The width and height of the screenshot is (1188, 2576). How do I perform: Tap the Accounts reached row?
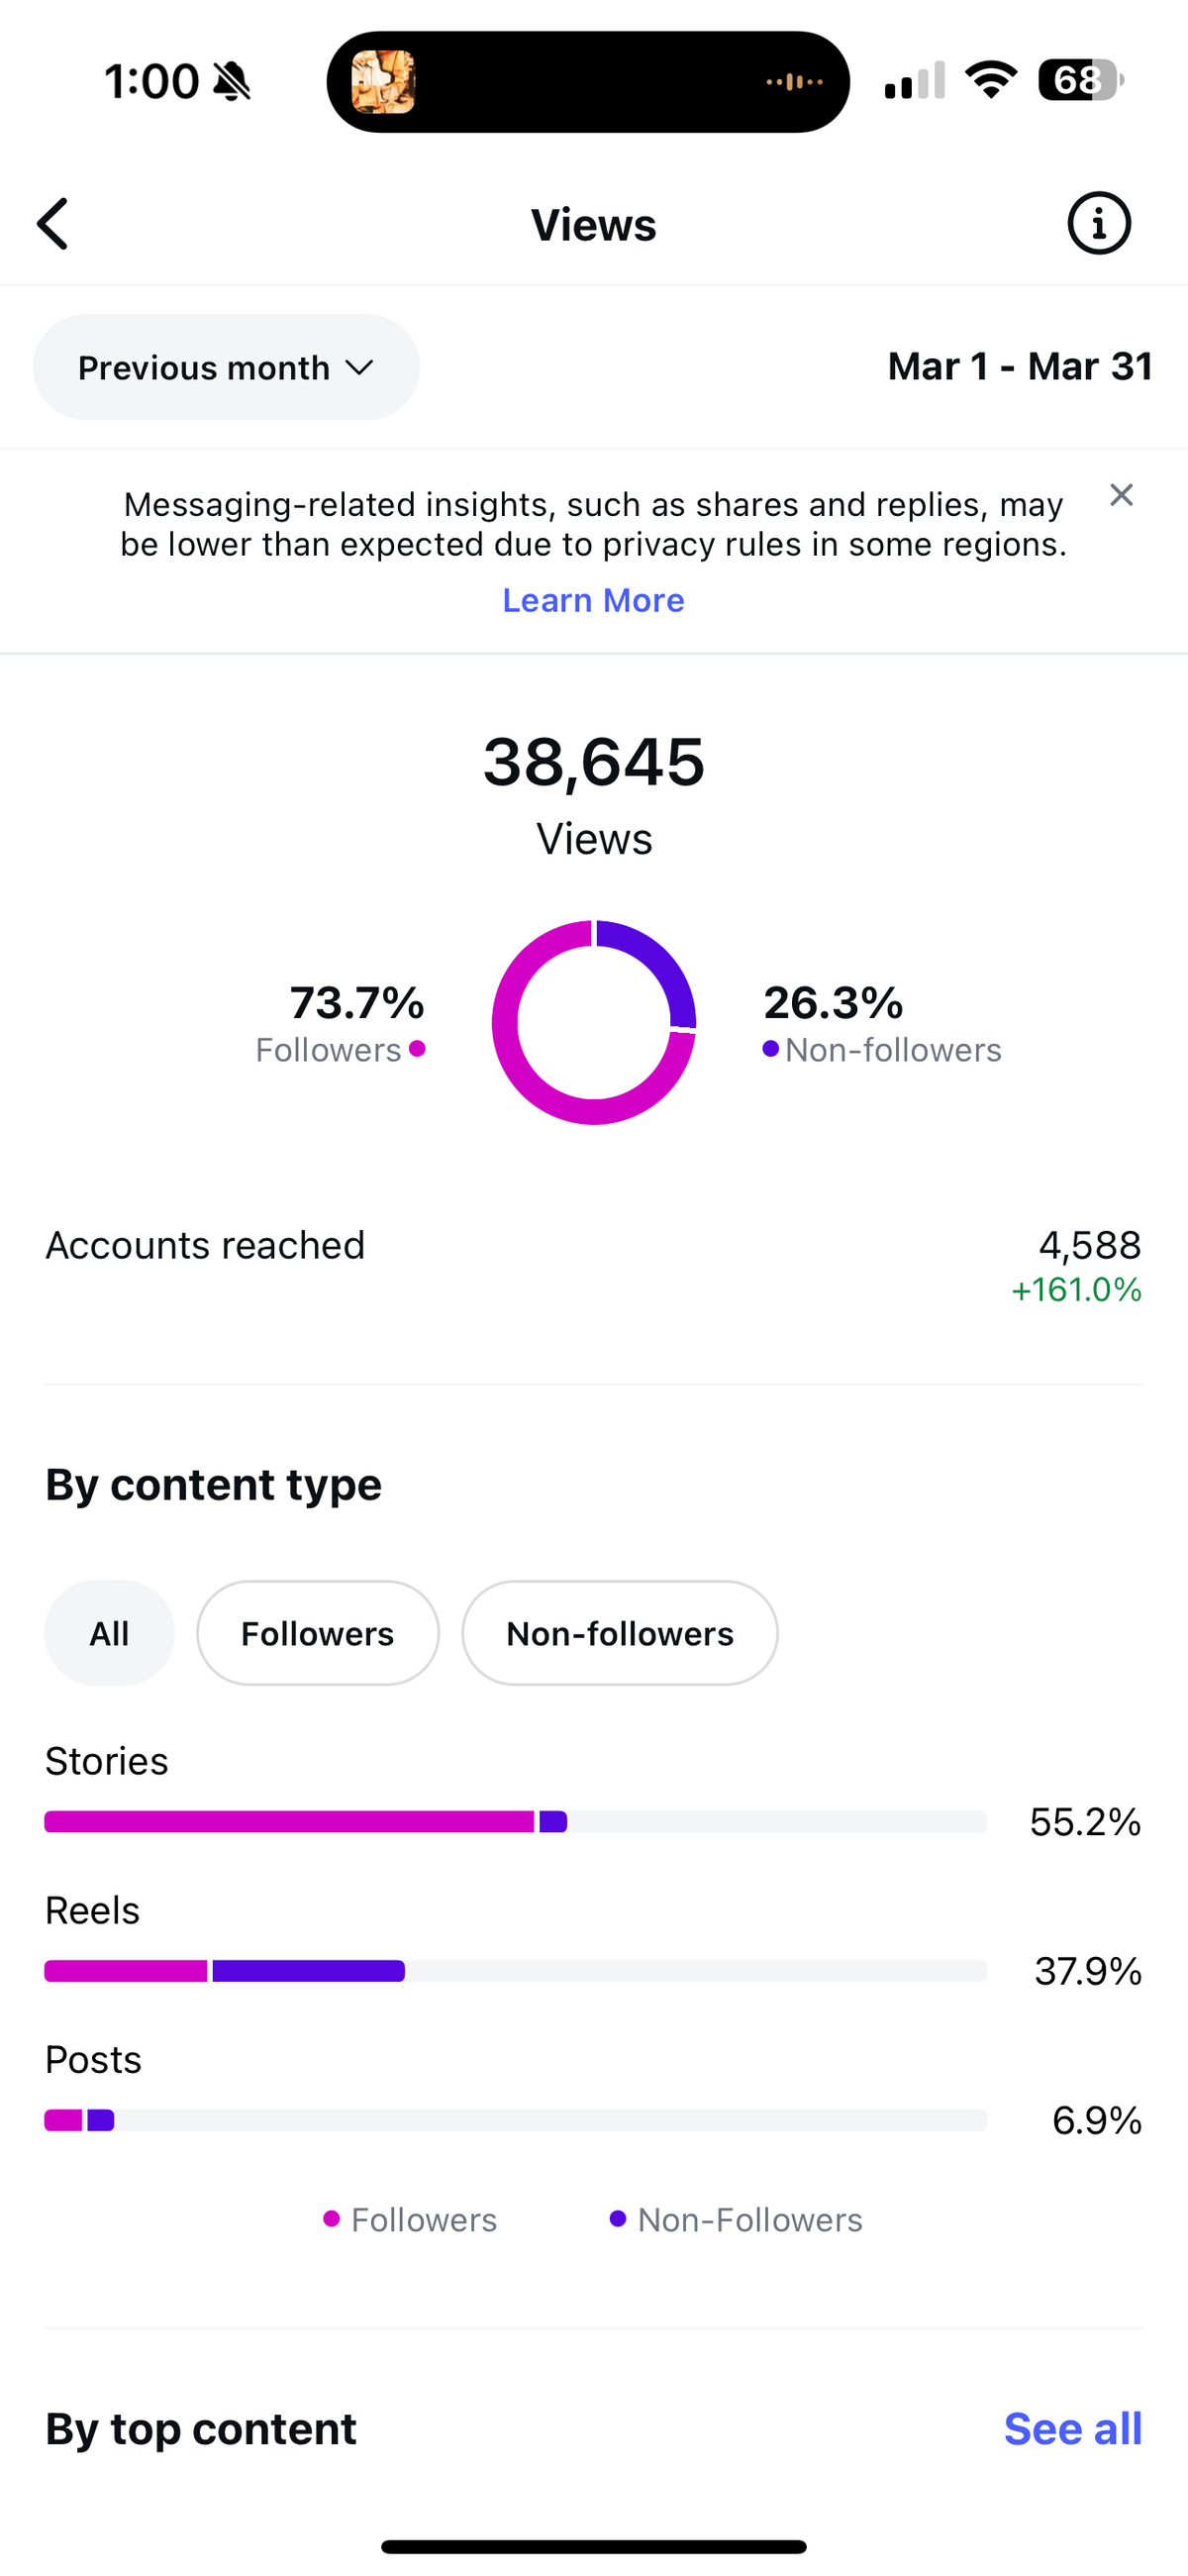594,1266
